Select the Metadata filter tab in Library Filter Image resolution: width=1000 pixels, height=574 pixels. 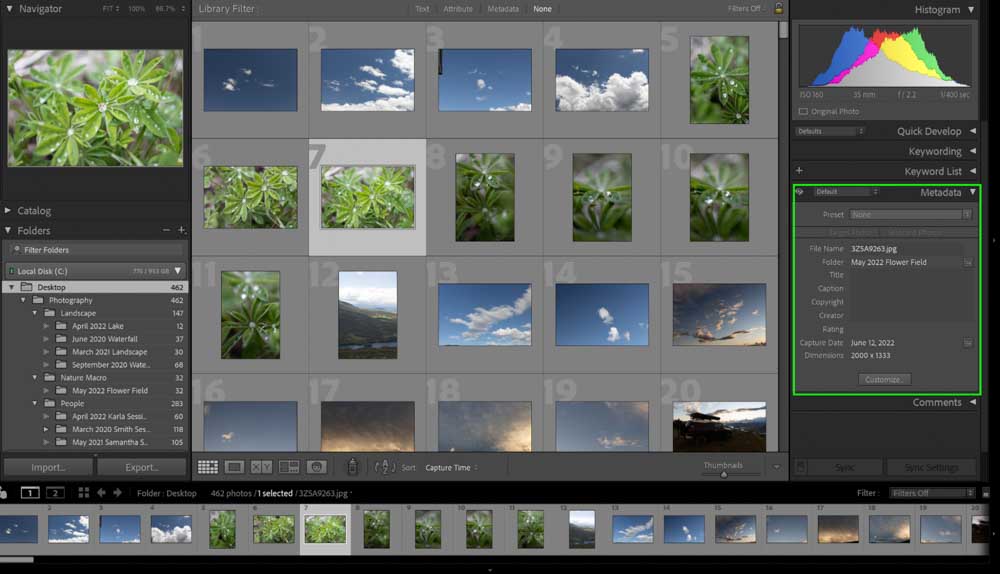(503, 9)
